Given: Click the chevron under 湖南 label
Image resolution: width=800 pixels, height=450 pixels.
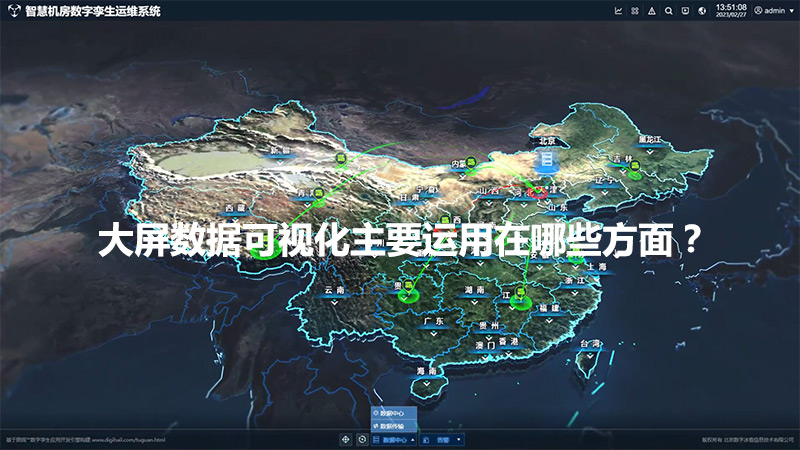Looking at the screenshot, I should tap(474, 302).
